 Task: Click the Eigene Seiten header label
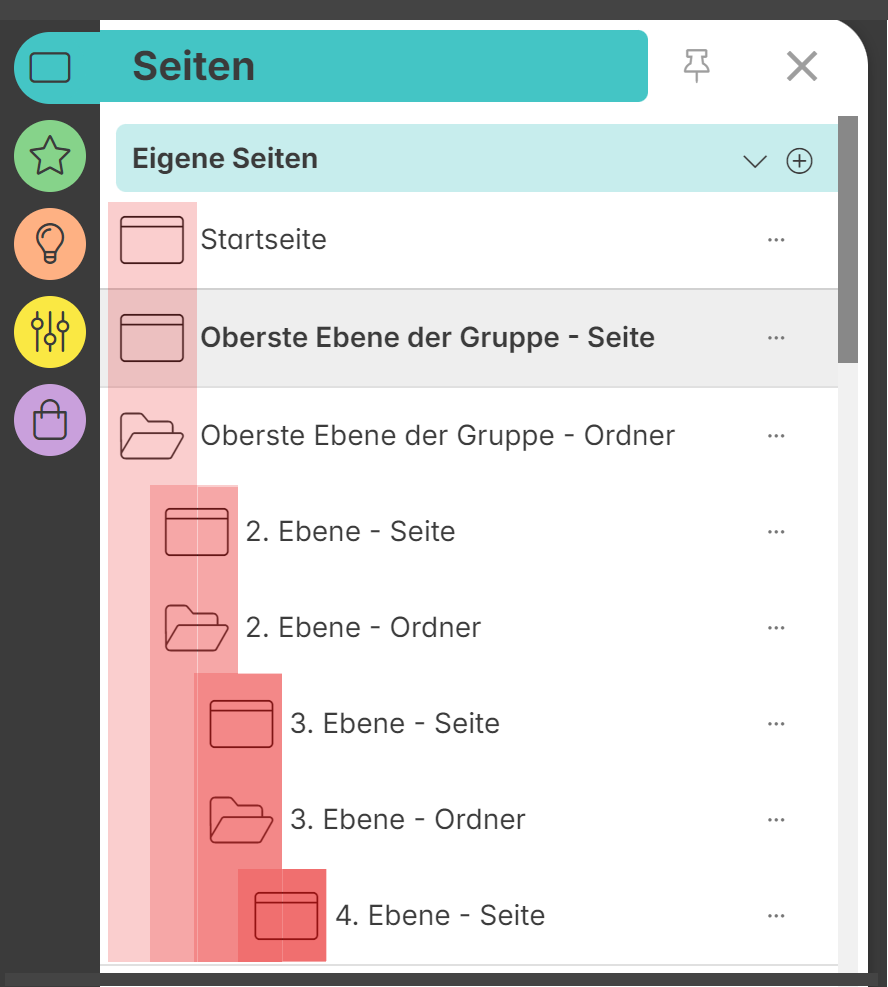click(225, 159)
